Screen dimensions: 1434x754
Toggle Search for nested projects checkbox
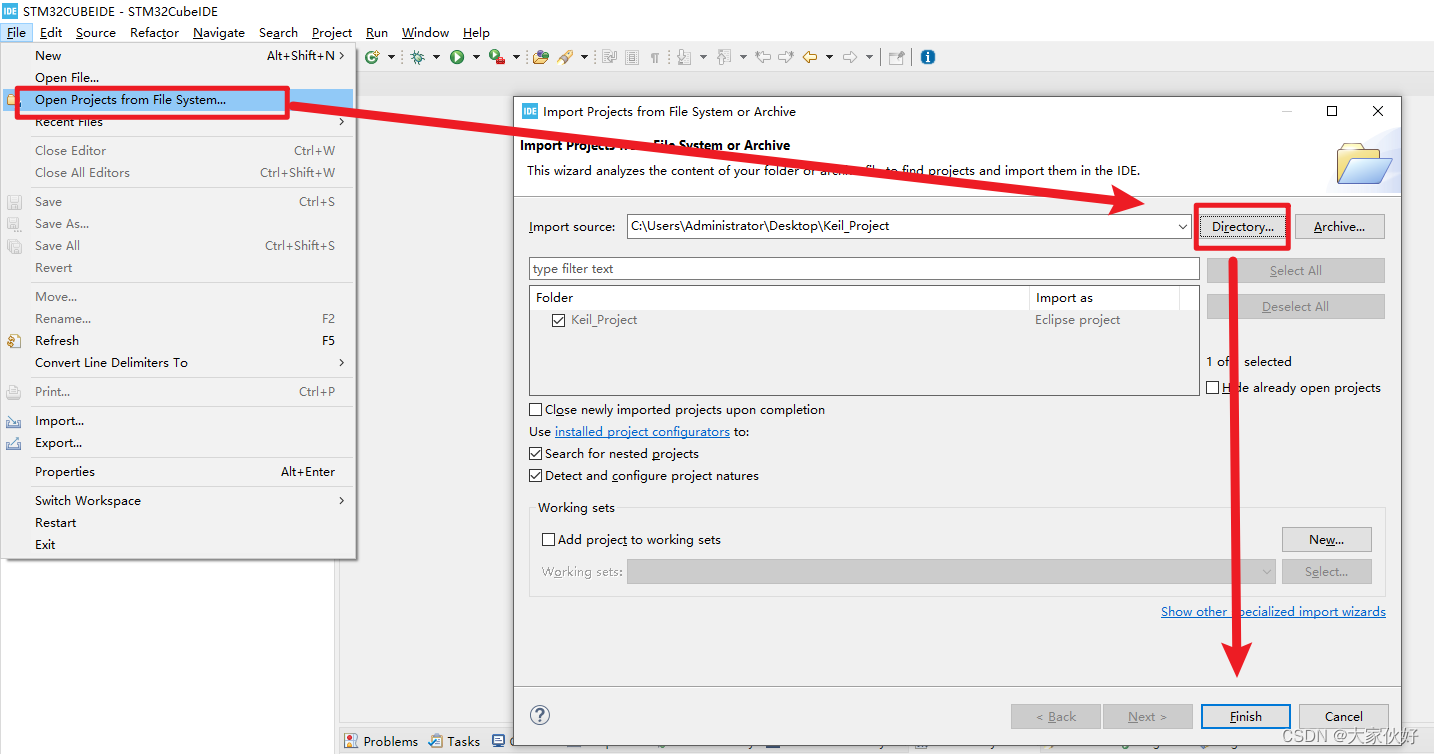pos(535,453)
